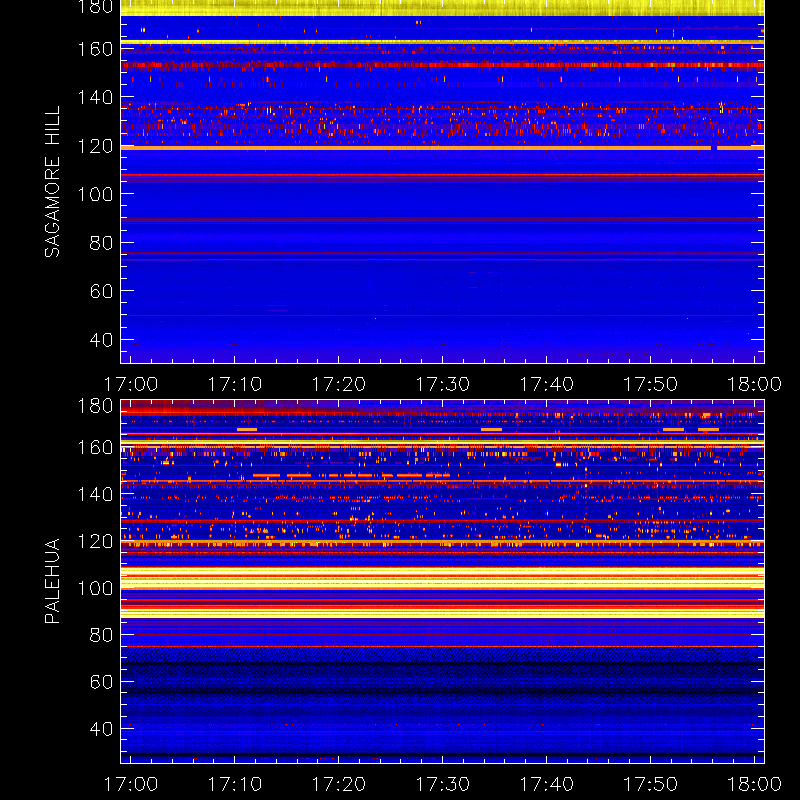
Task: Pick the 80 tick label on Palehua axis
Action: (x=101, y=635)
